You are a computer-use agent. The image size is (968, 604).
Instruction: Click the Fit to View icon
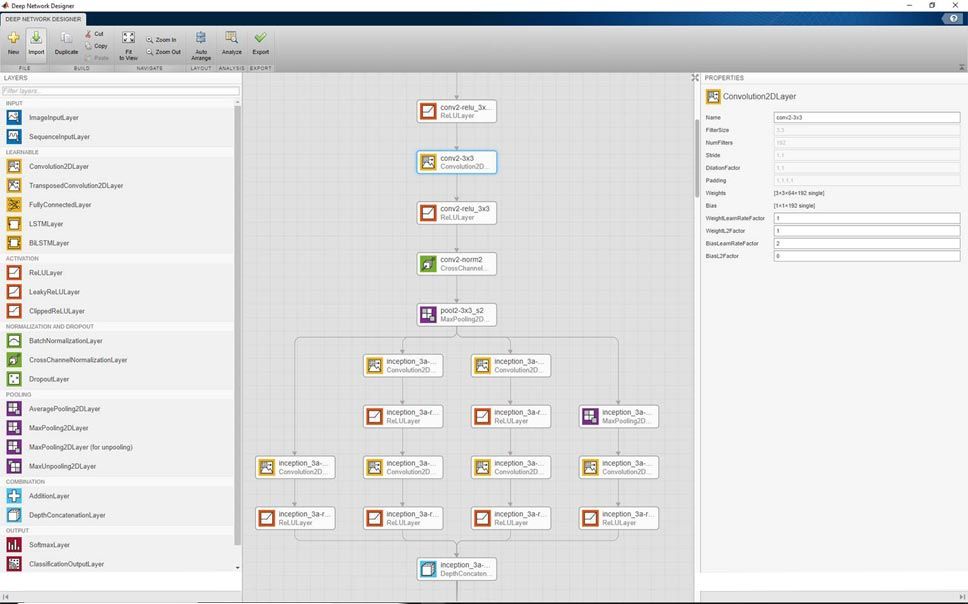point(128,43)
